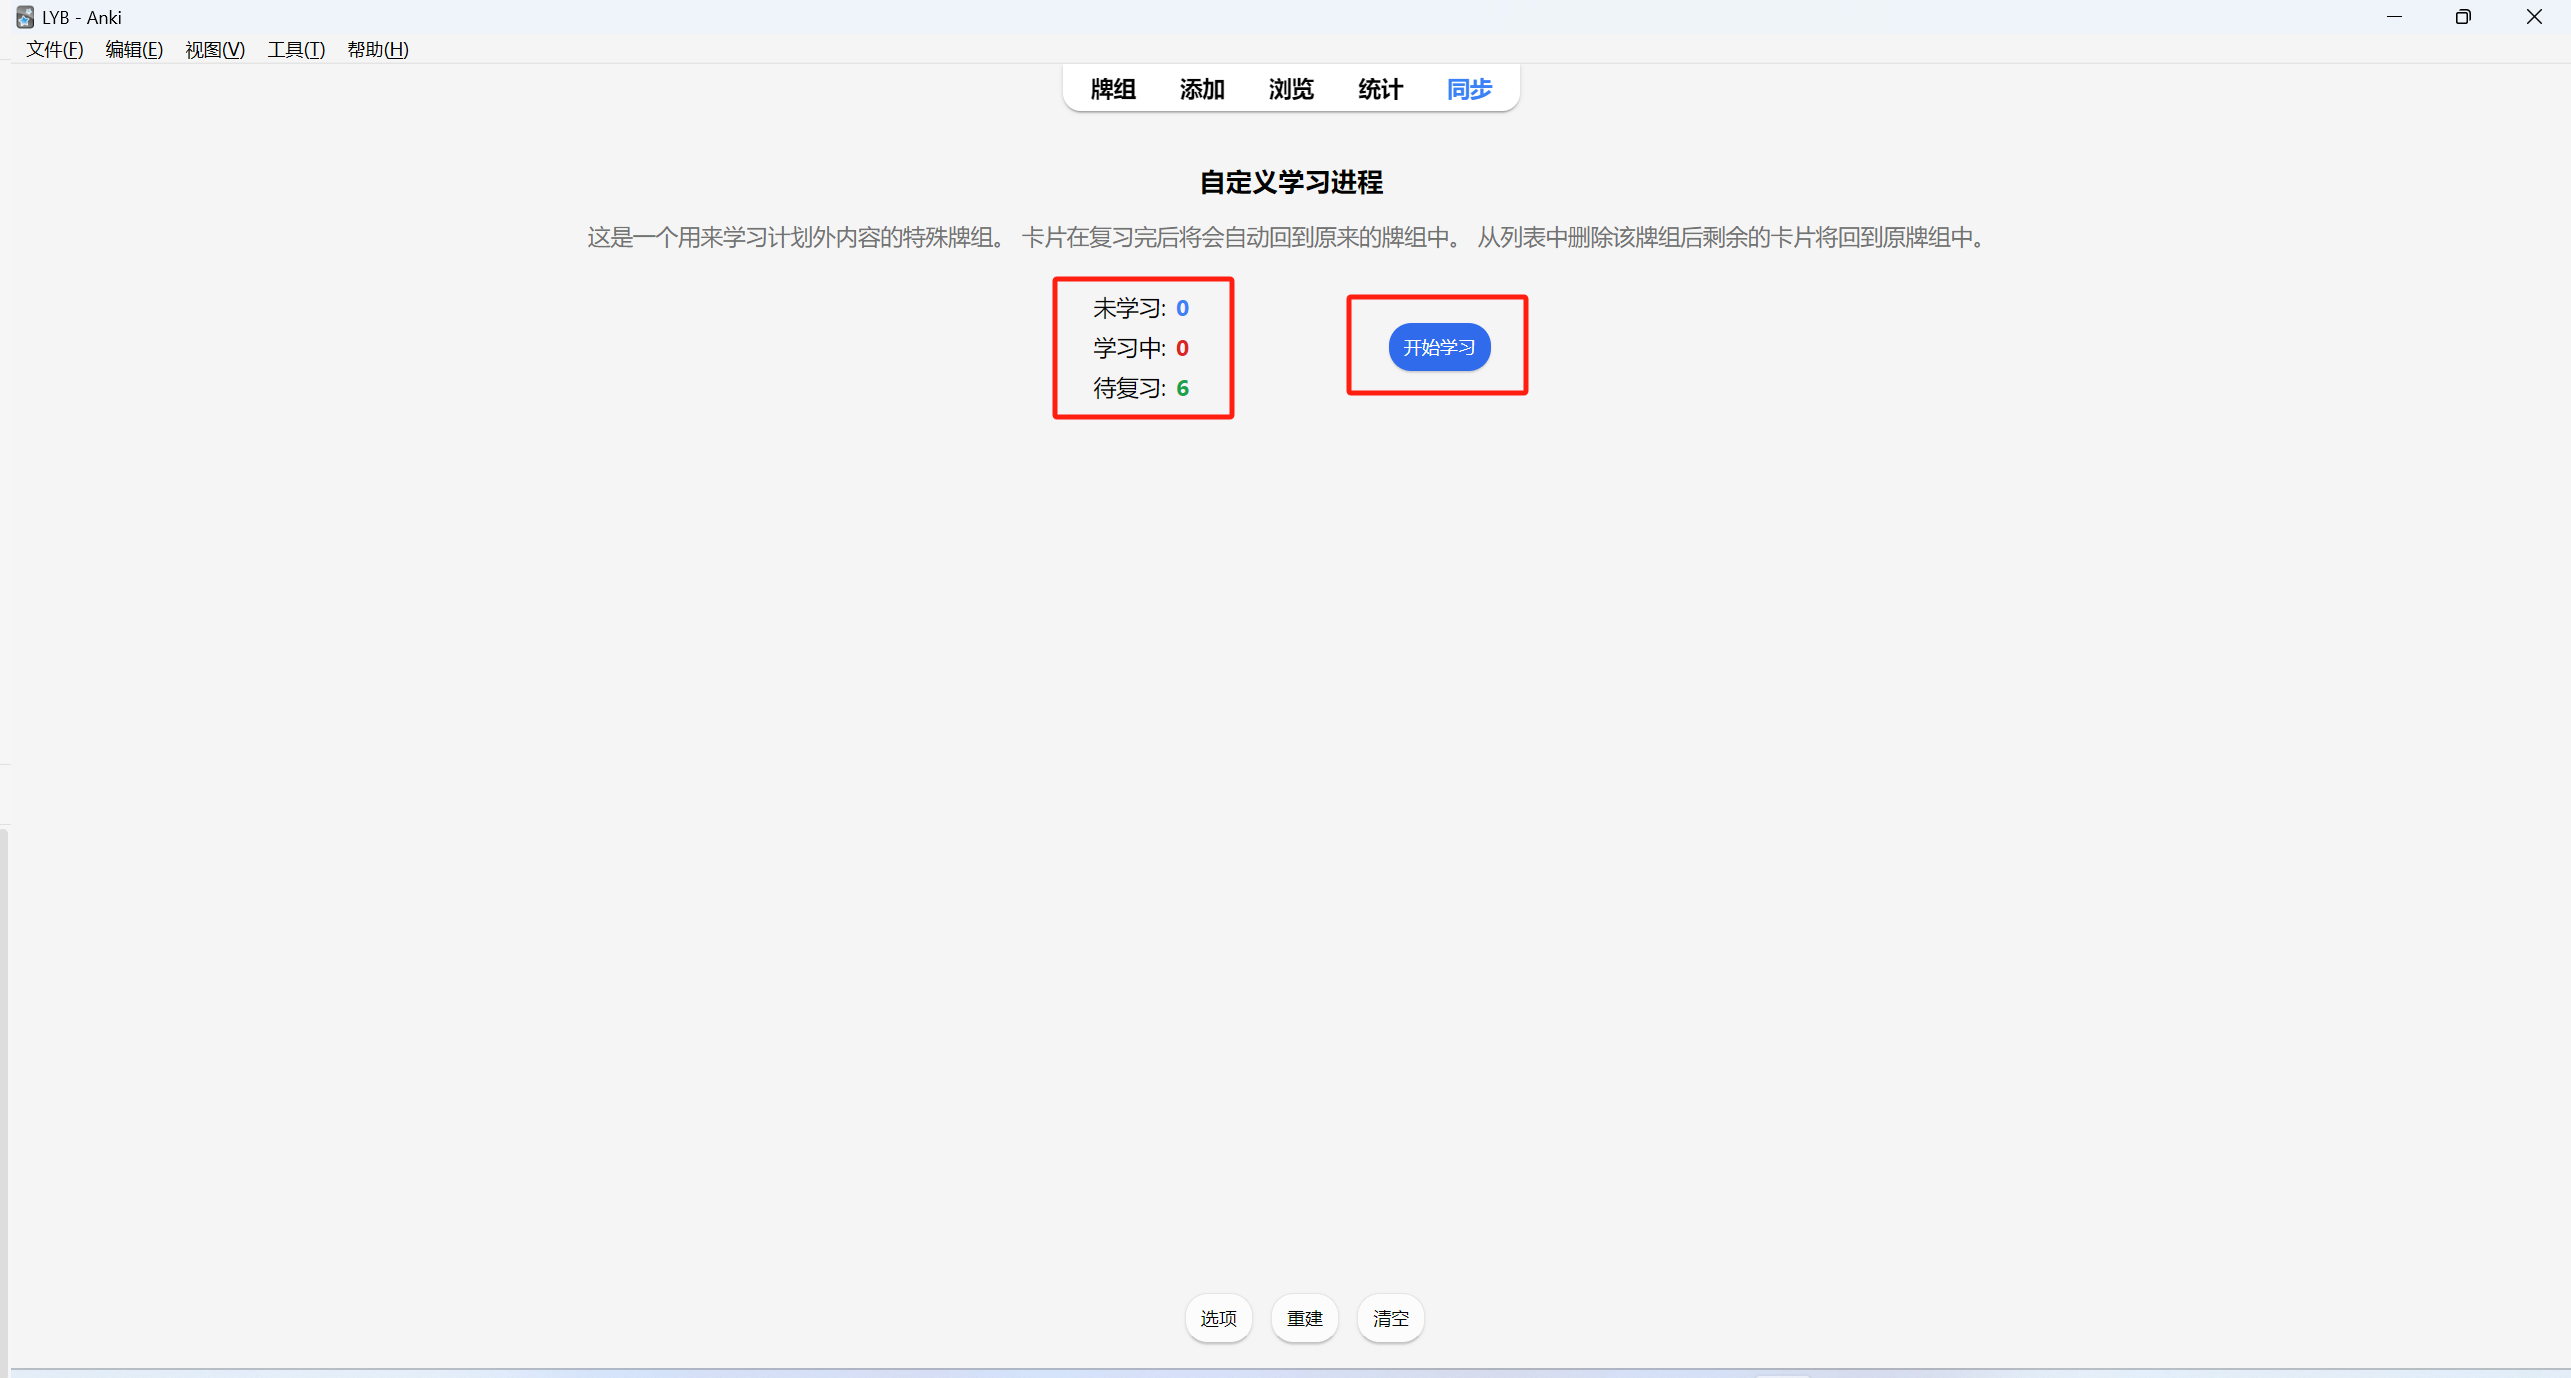2571x1378 pixels.
Task: Go to 牌组 decks view
Action: click(x=1112, y=89)
